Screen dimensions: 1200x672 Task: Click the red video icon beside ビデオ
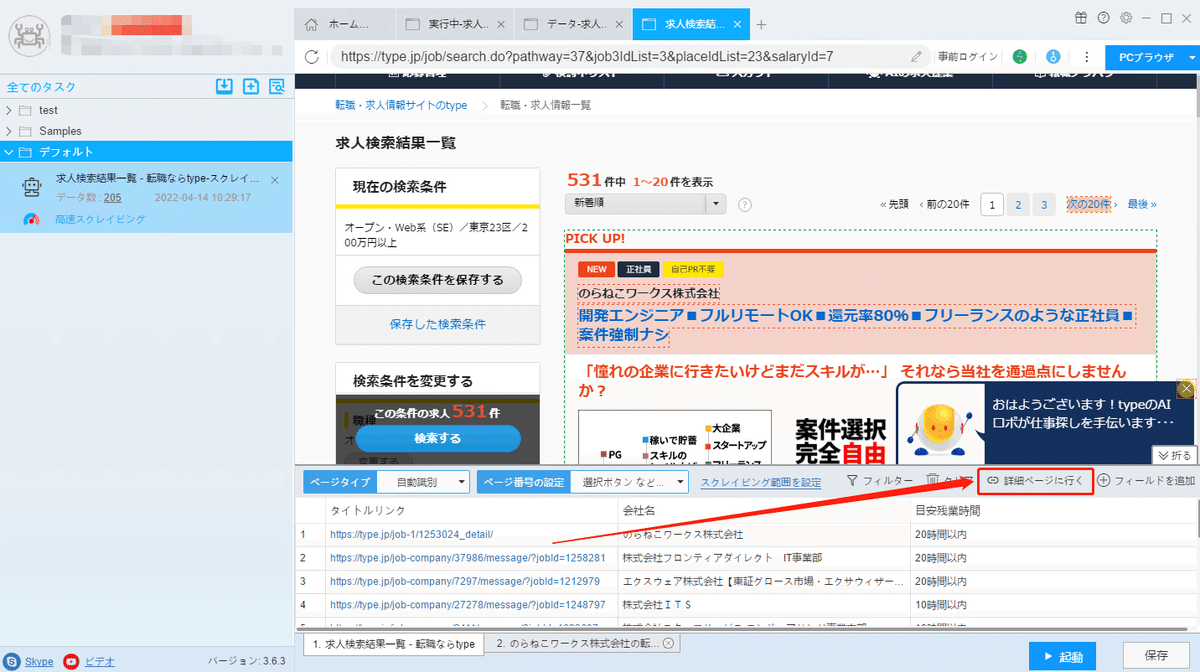point(71,661)
